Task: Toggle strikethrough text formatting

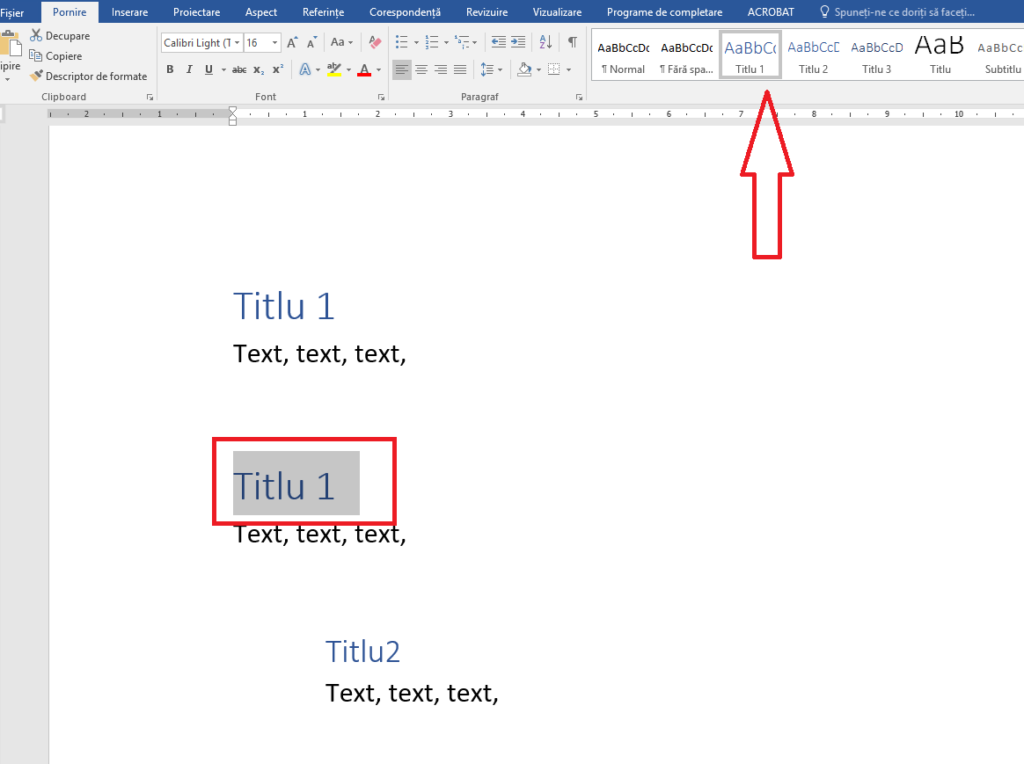Action: pos(239,70)
